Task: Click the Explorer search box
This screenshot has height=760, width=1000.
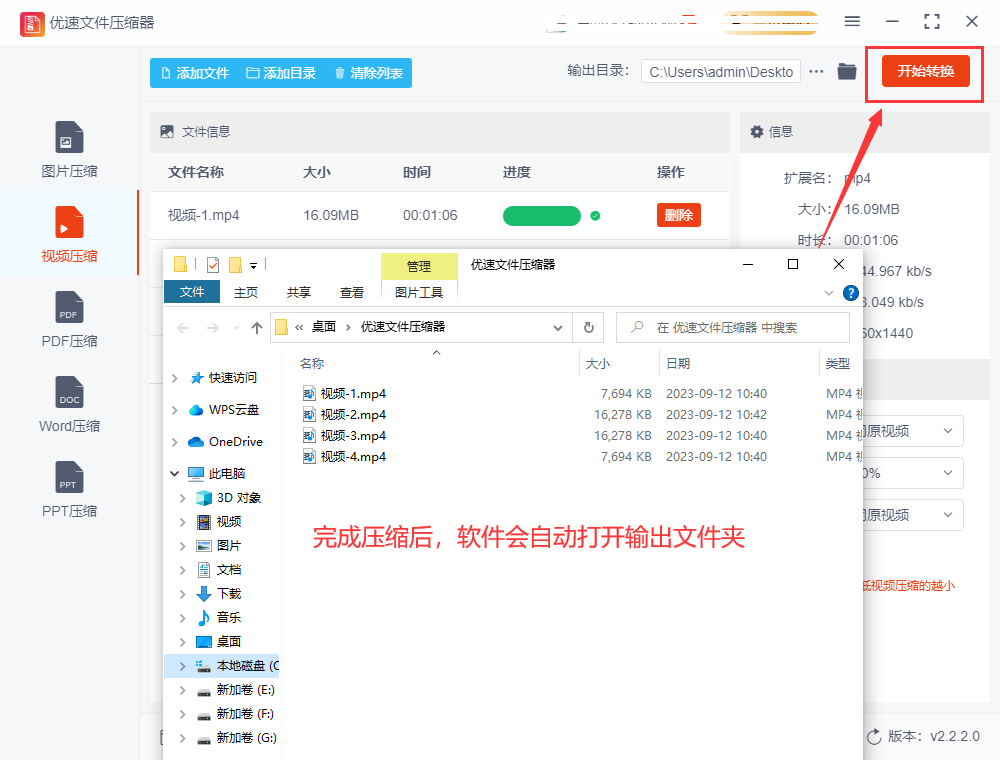Action: [733, 328]
